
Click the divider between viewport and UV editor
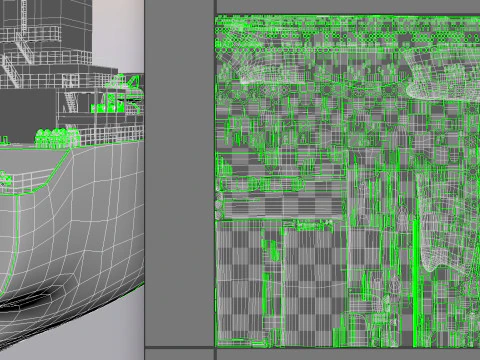pos(145,180)
